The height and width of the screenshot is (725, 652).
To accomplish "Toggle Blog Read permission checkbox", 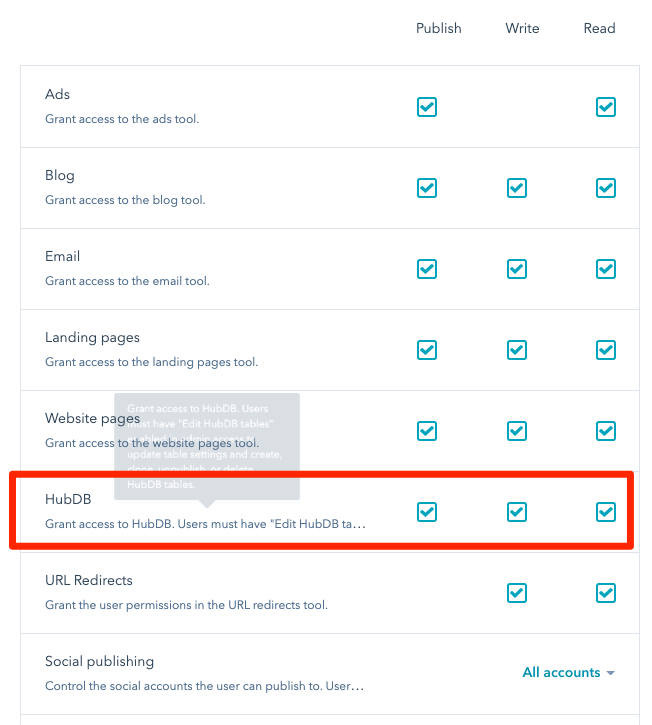I will tap(605, 188).
